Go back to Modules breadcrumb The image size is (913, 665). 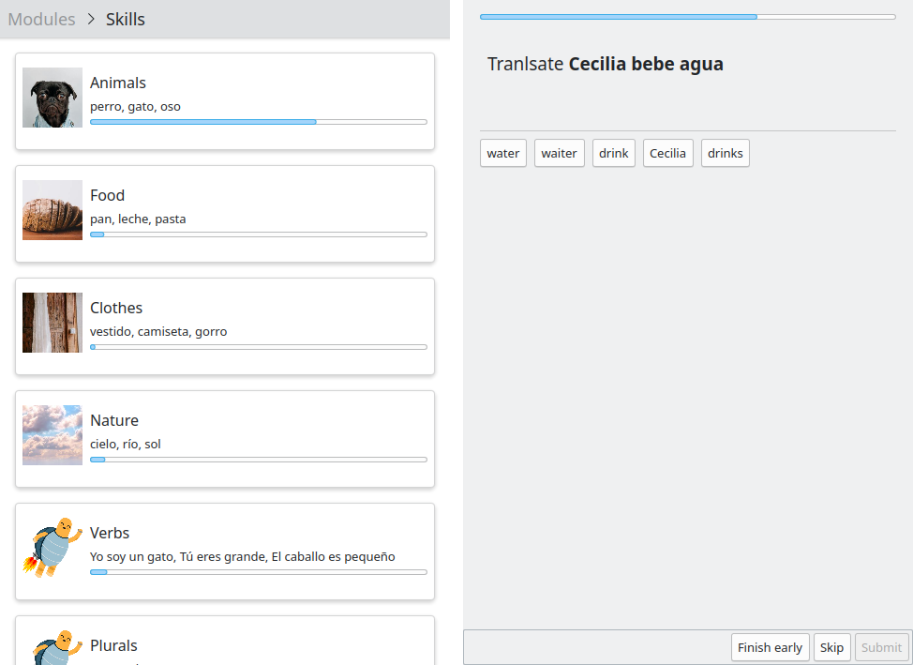(42, 19)
